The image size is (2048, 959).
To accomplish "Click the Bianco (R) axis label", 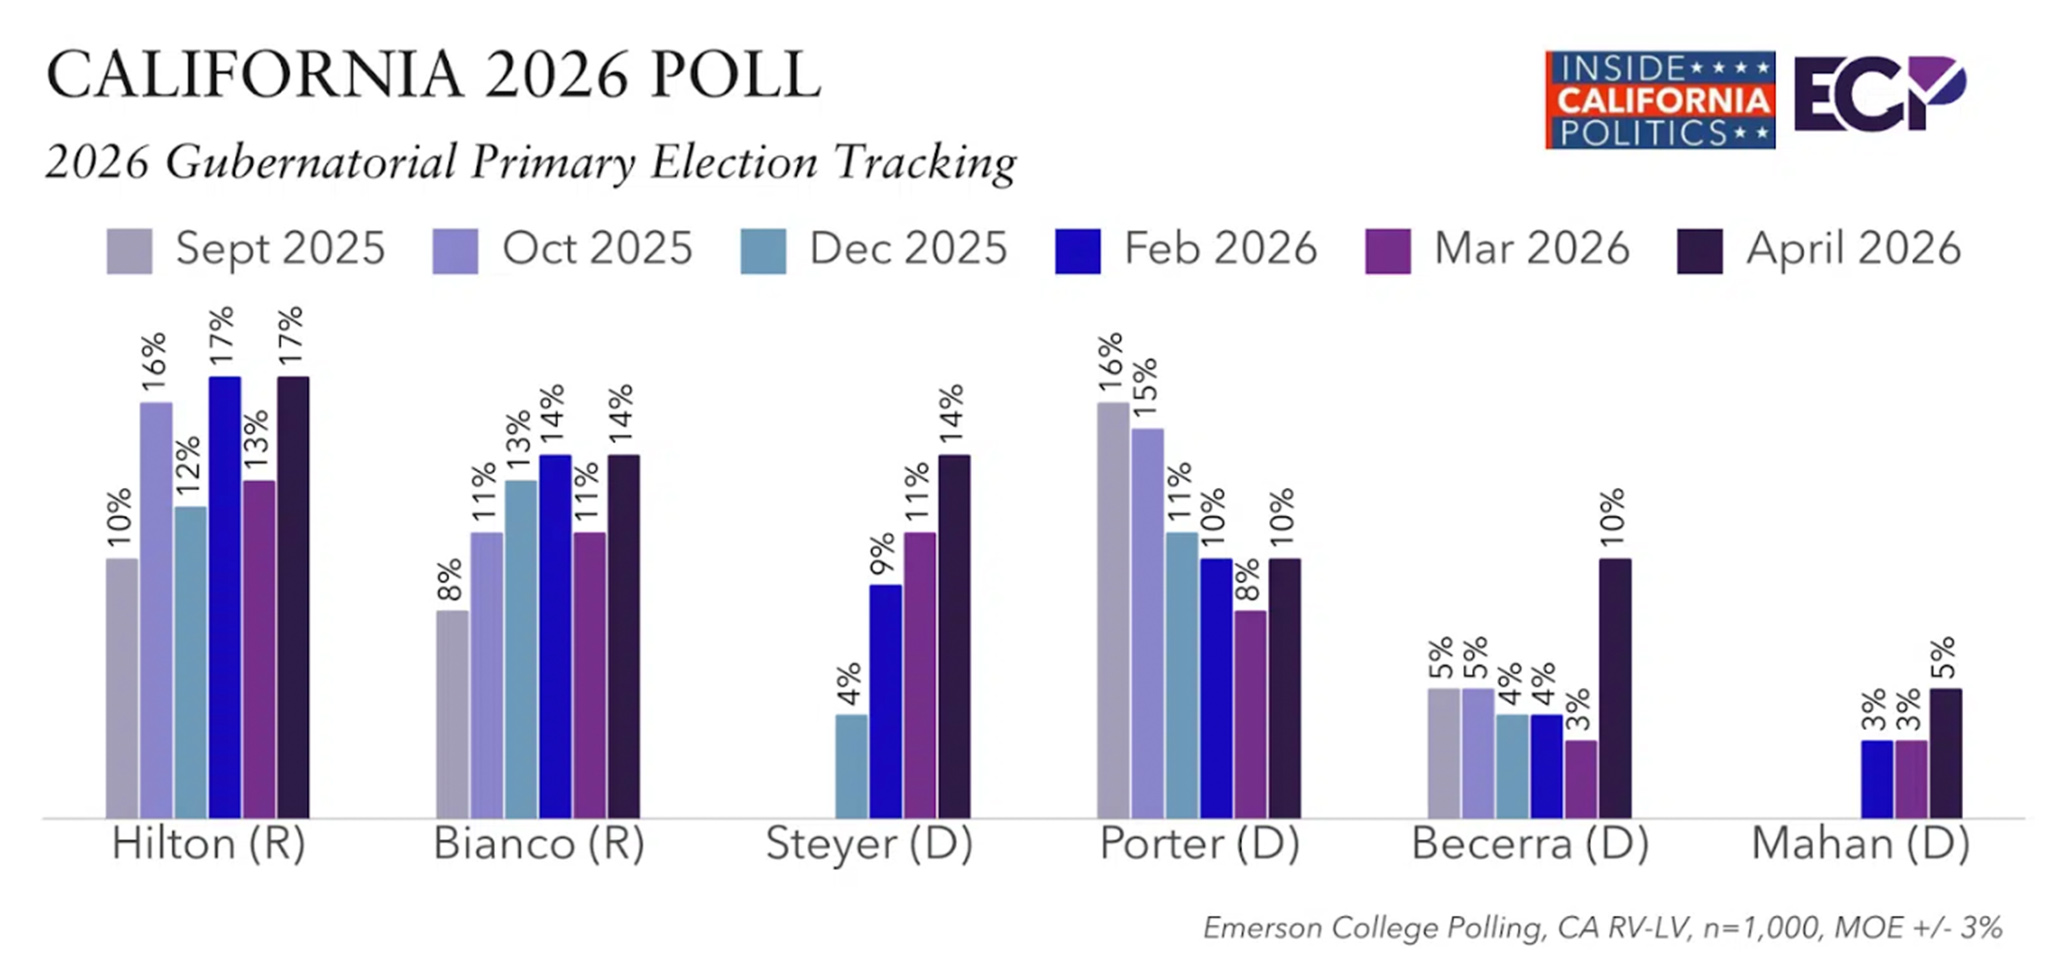I will (539, 844).
